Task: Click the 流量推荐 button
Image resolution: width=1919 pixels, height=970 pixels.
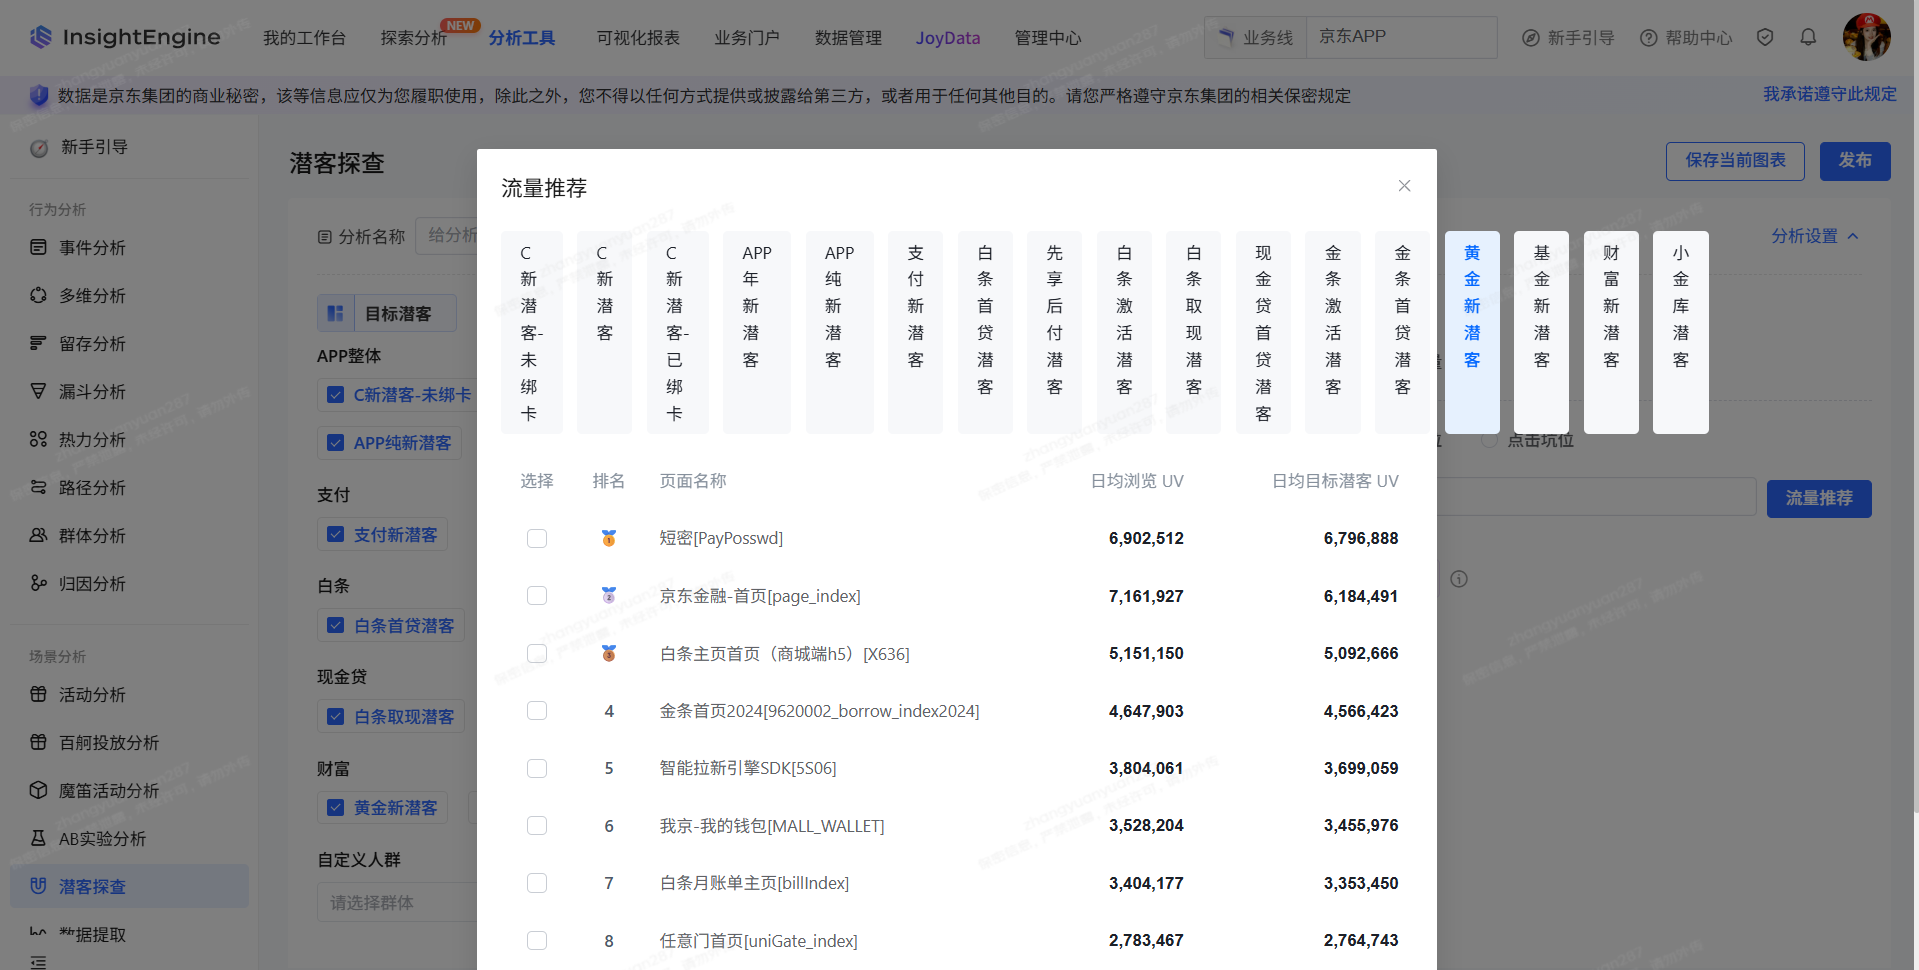Action: tap(1819, 498)
